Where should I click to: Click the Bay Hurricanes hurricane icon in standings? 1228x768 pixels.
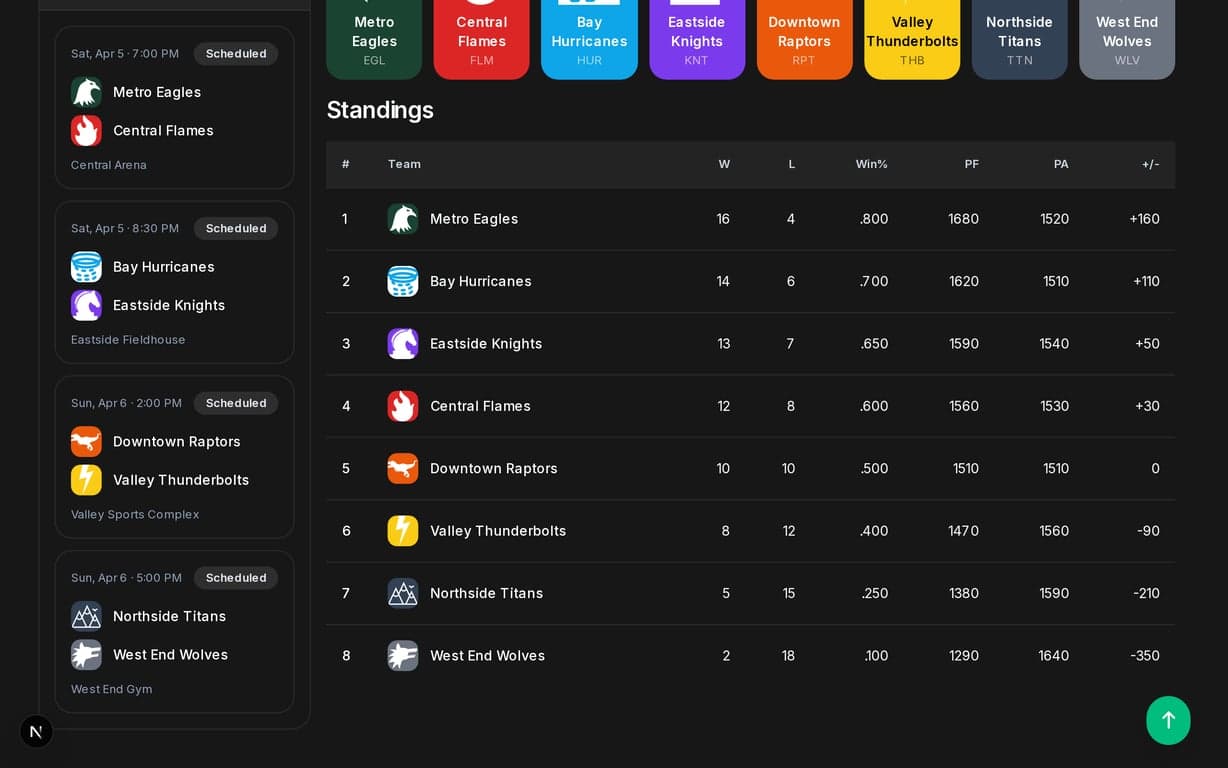click(x=403, y=281)
